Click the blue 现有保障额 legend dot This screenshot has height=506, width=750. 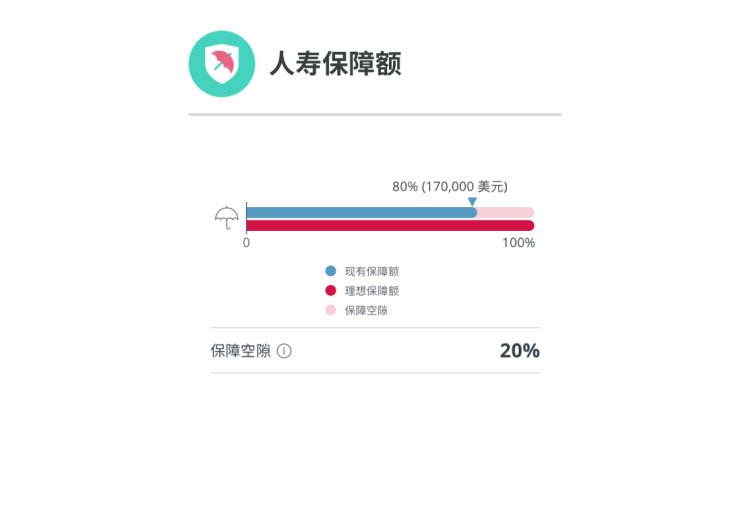(x=331, y=271)
